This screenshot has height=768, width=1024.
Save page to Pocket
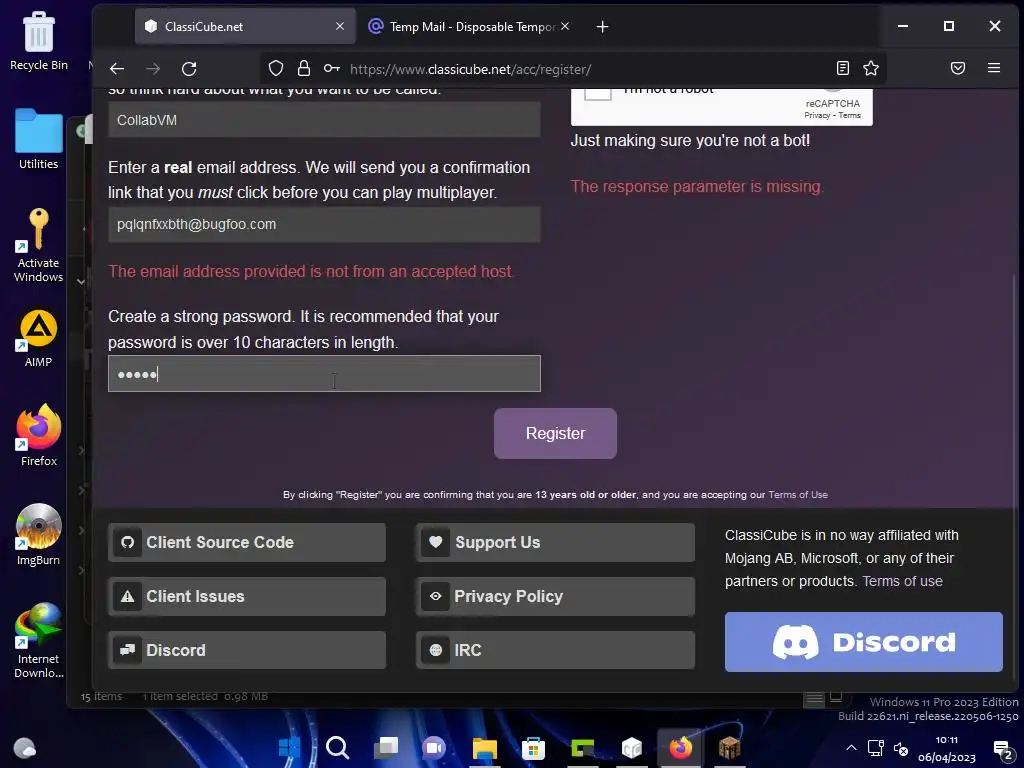point(957,68)
